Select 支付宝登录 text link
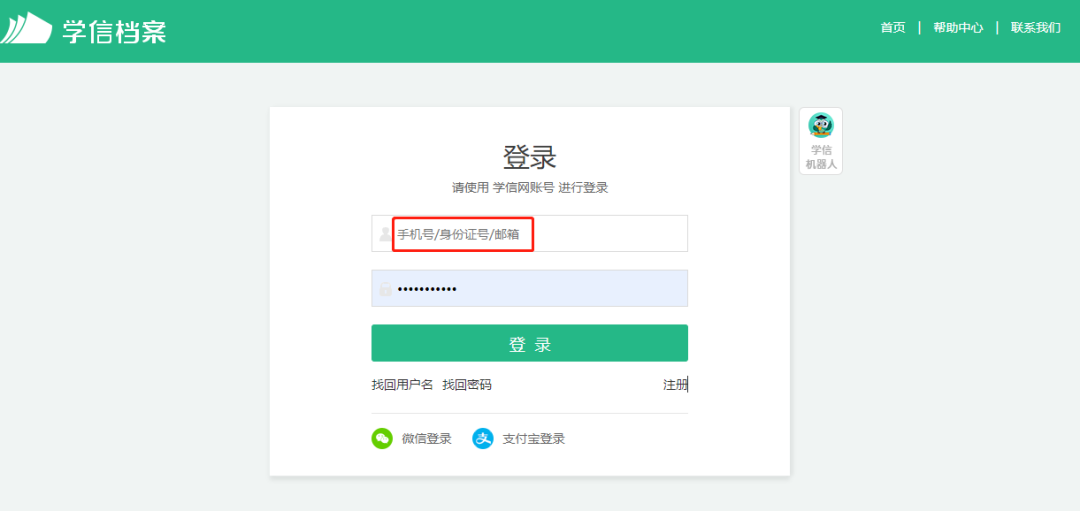Viewport: 1080px width, 511px height. (534, 439)
